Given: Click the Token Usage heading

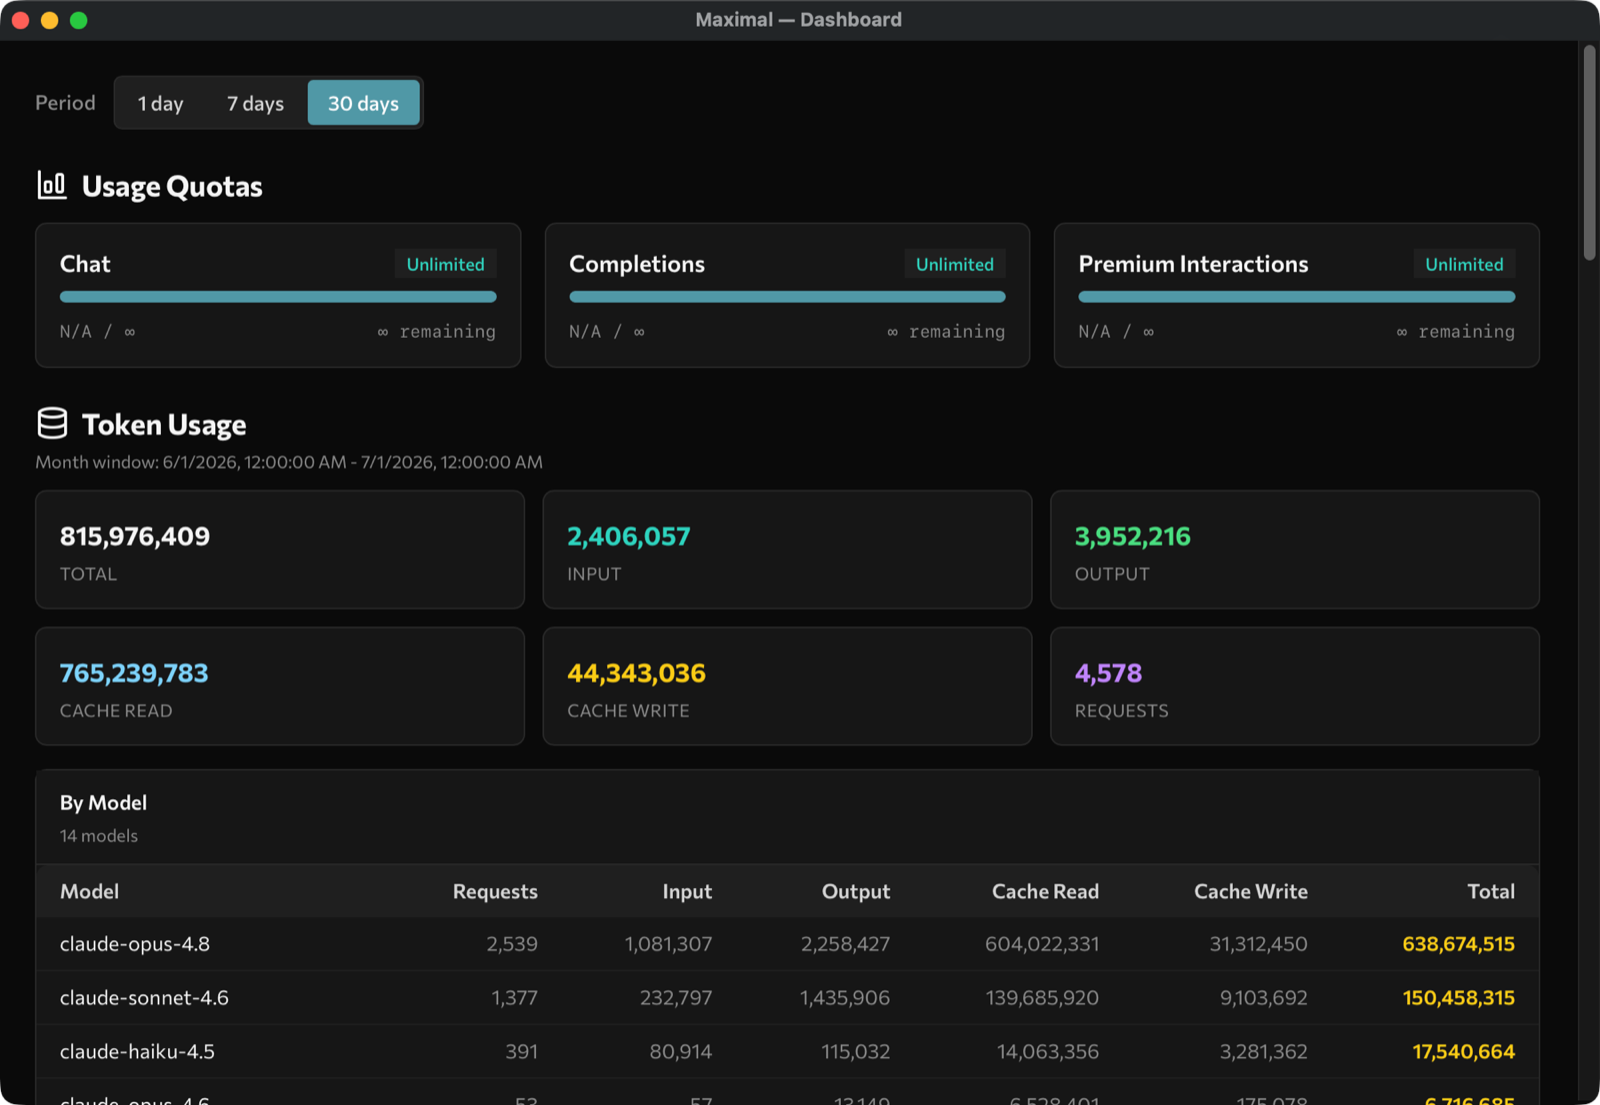Looking at the screenshot, I should tap(164, 425).
